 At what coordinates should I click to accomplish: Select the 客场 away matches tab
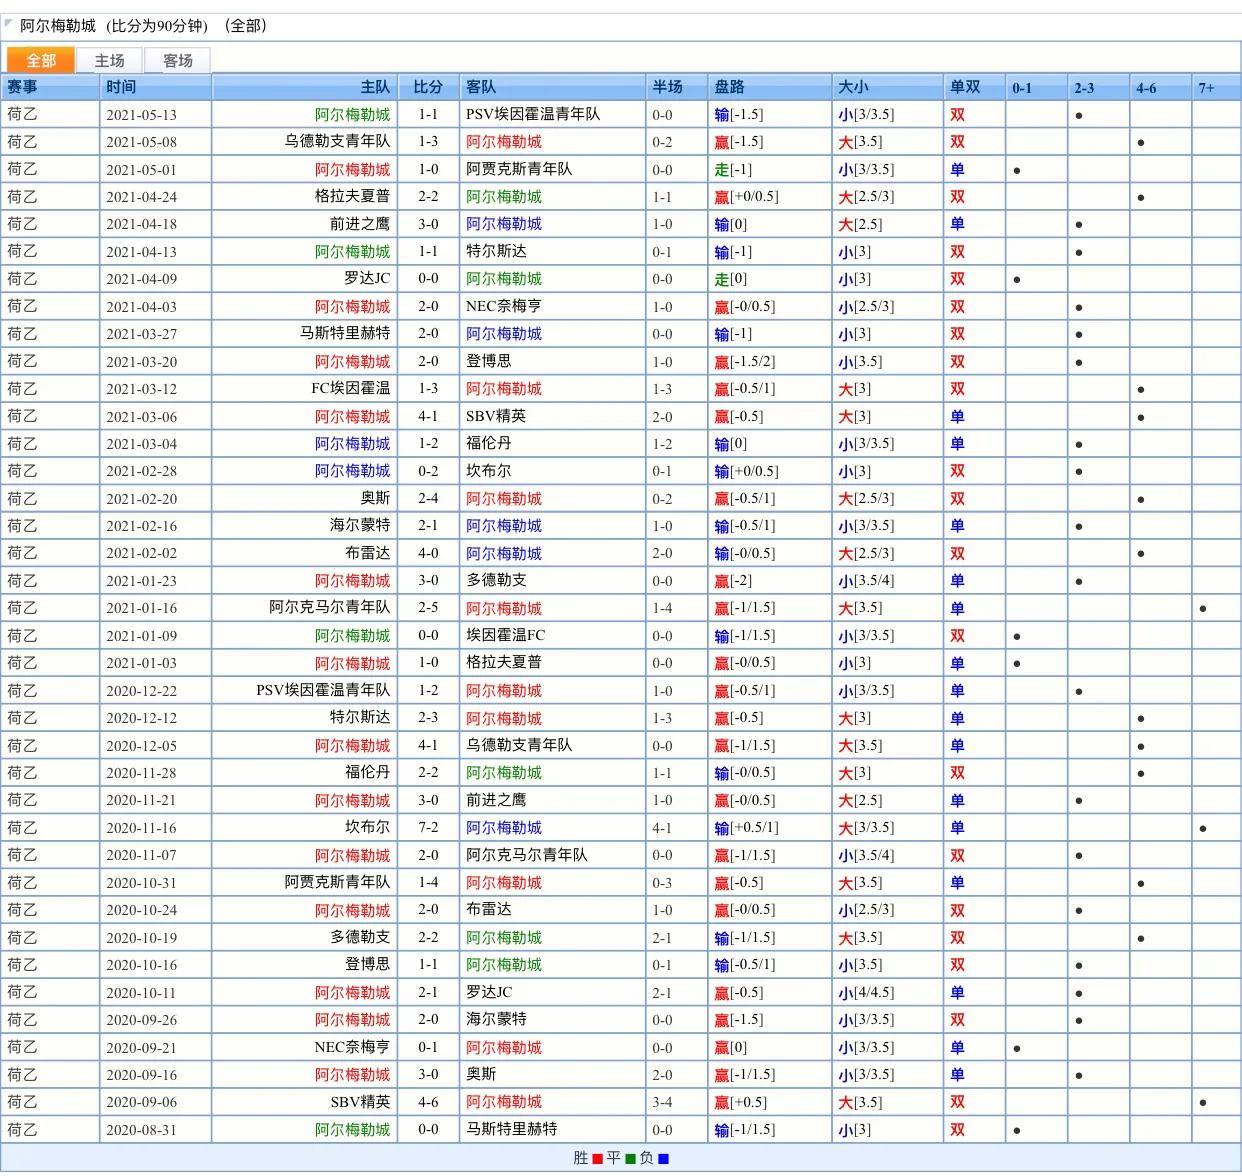point(177,61)
